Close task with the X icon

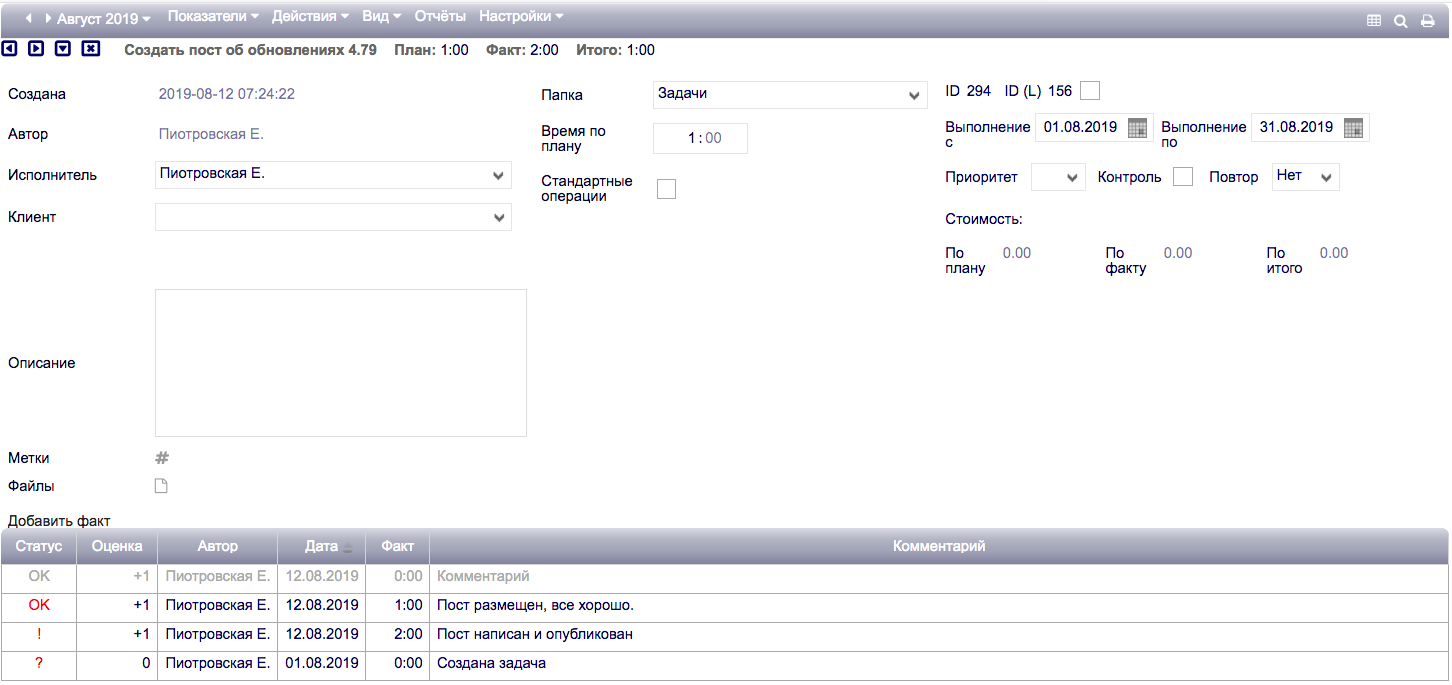click(91, 48)
